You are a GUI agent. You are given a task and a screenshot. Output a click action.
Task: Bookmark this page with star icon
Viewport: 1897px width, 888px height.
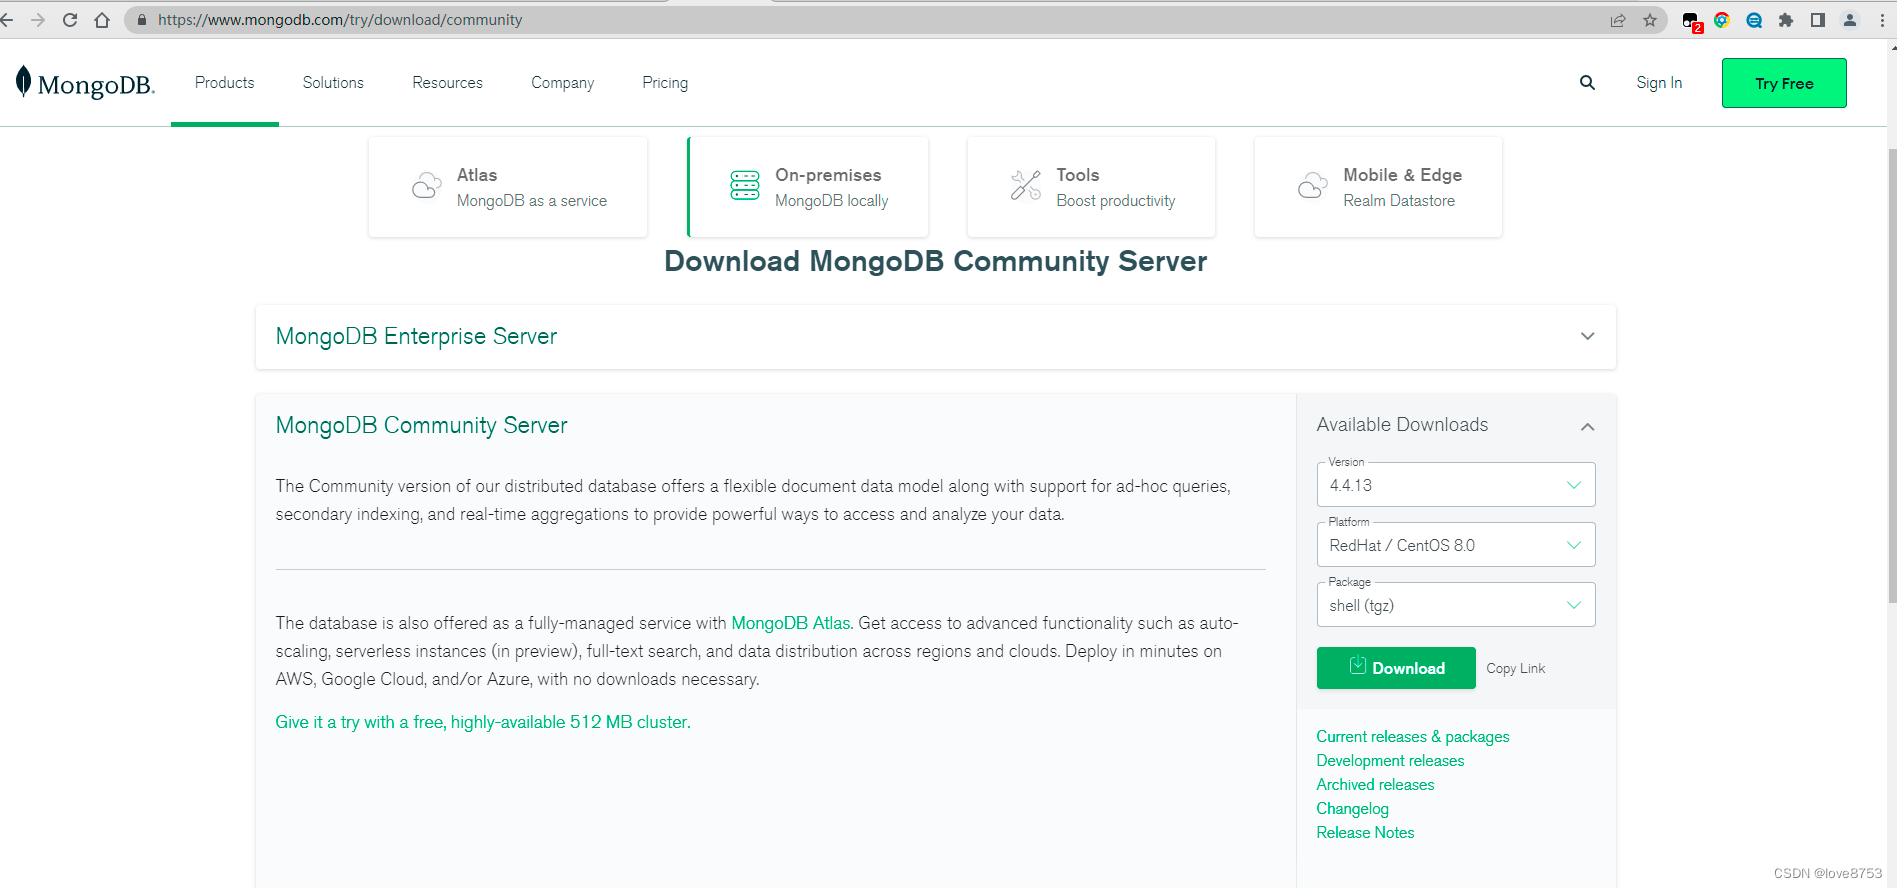tap(1650, 20)
